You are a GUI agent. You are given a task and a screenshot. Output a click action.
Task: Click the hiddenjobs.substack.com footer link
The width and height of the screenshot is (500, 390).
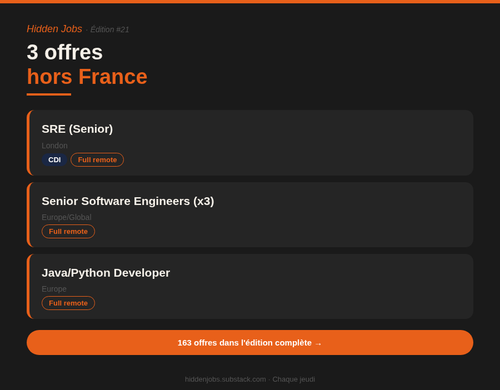(x=225, y=379)
